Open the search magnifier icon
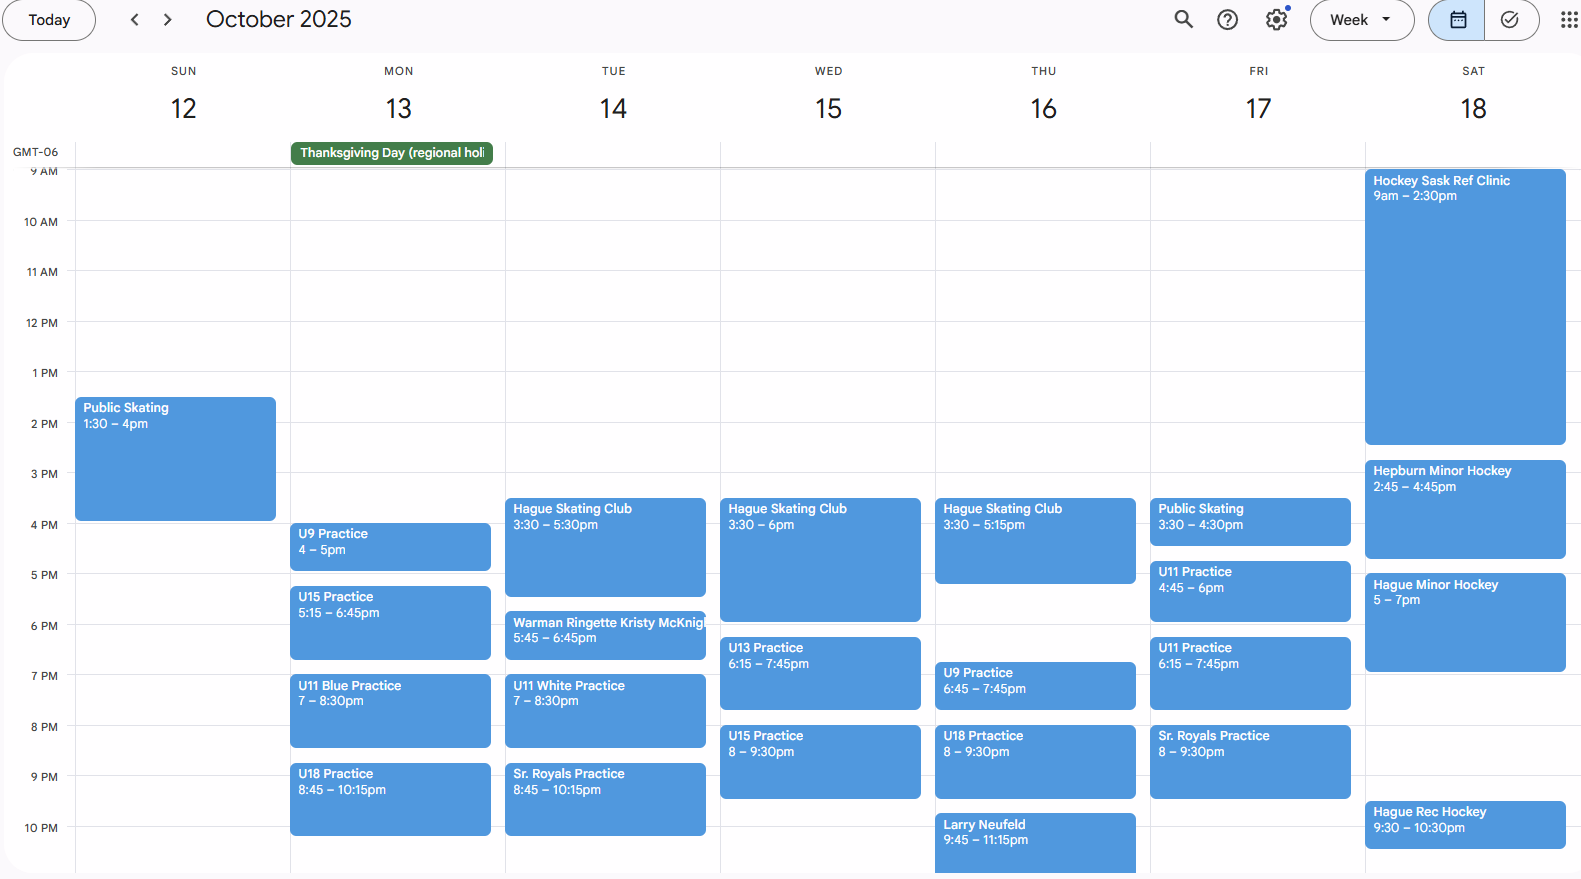Image resolution: width=1581 pixels, height=879 pixels. pos(1183,20)
